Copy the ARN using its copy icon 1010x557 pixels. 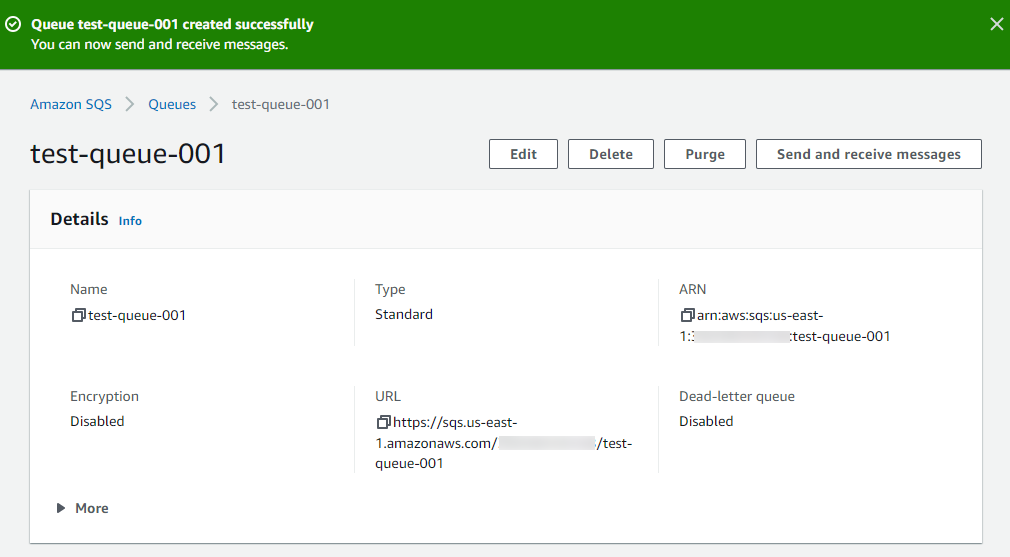pyautogui.click(x=687, y=316)
